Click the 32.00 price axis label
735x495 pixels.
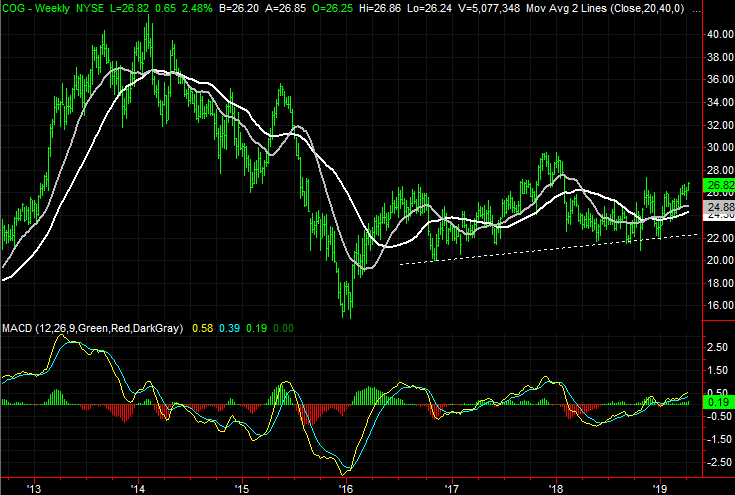click(x=716, y=125)
